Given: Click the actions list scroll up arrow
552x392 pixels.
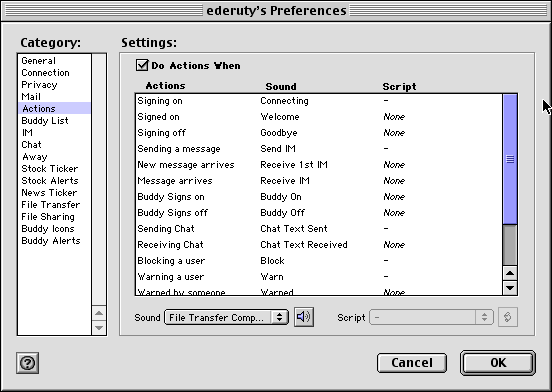Looking at the screenshot, I should 510,273.
